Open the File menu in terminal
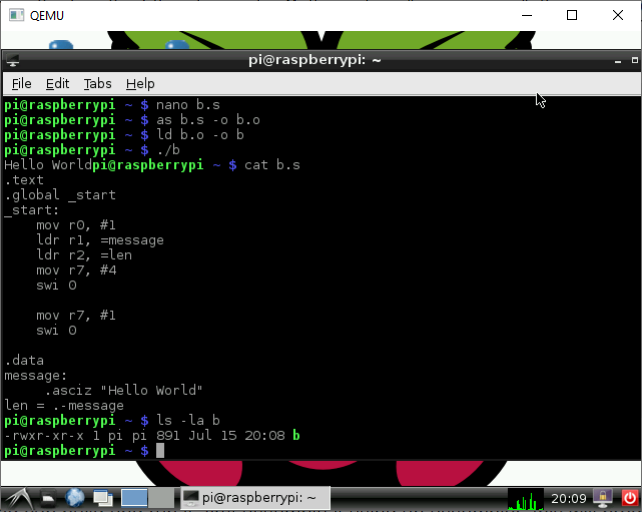 tap(21, 83)
